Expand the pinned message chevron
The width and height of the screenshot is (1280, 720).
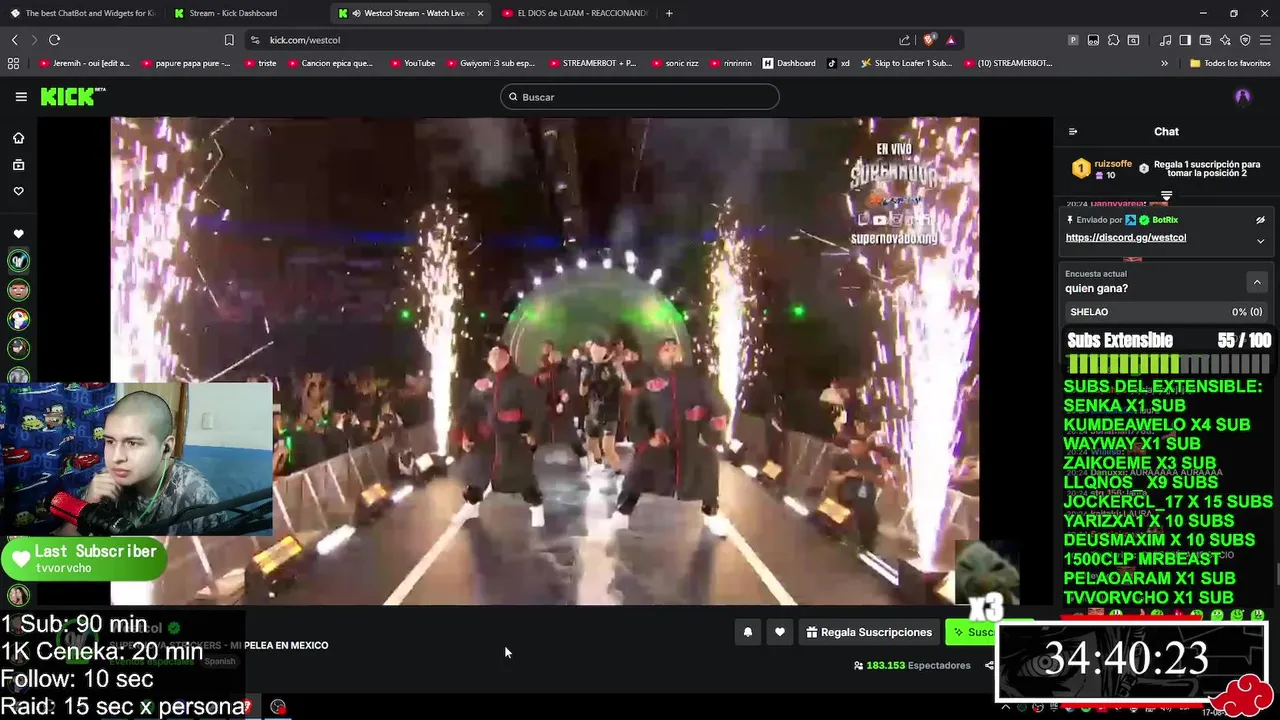1260,240
